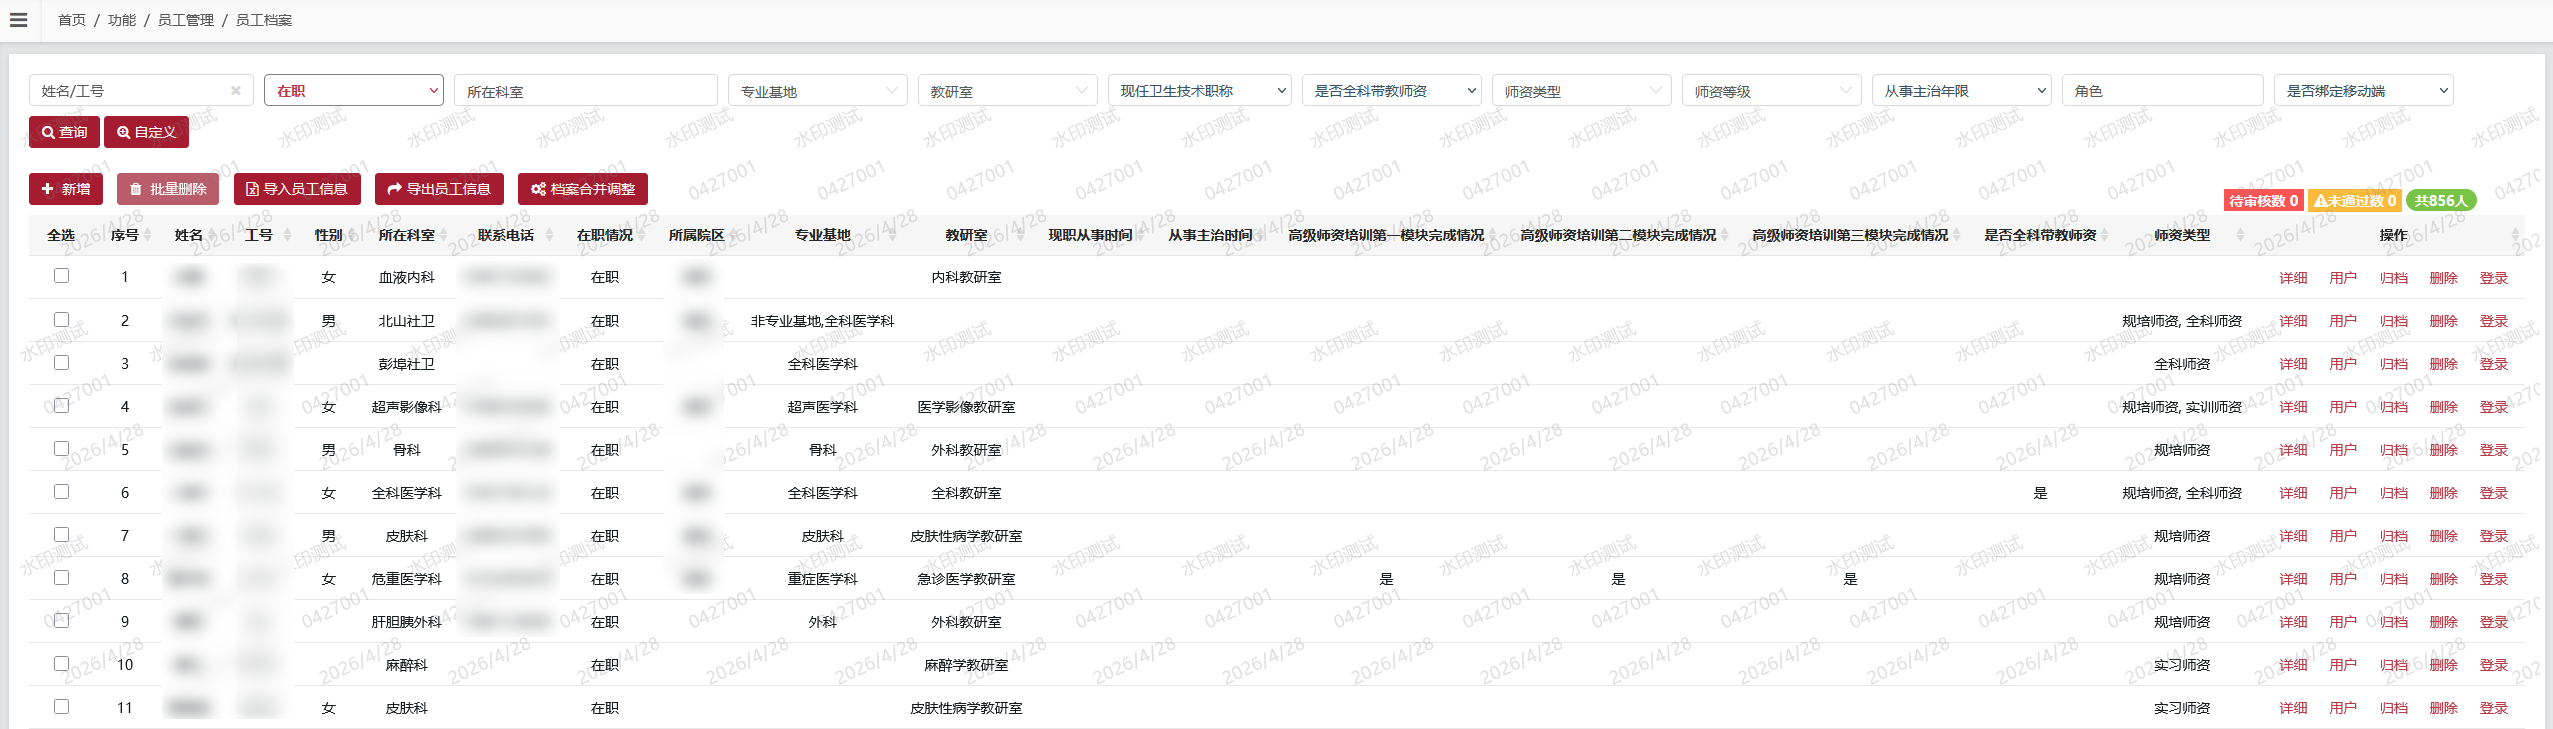Viewport: 2553px width, 729px height.
Task: Open the 教研室 filter dropdown
Action: coord(1008,90)
